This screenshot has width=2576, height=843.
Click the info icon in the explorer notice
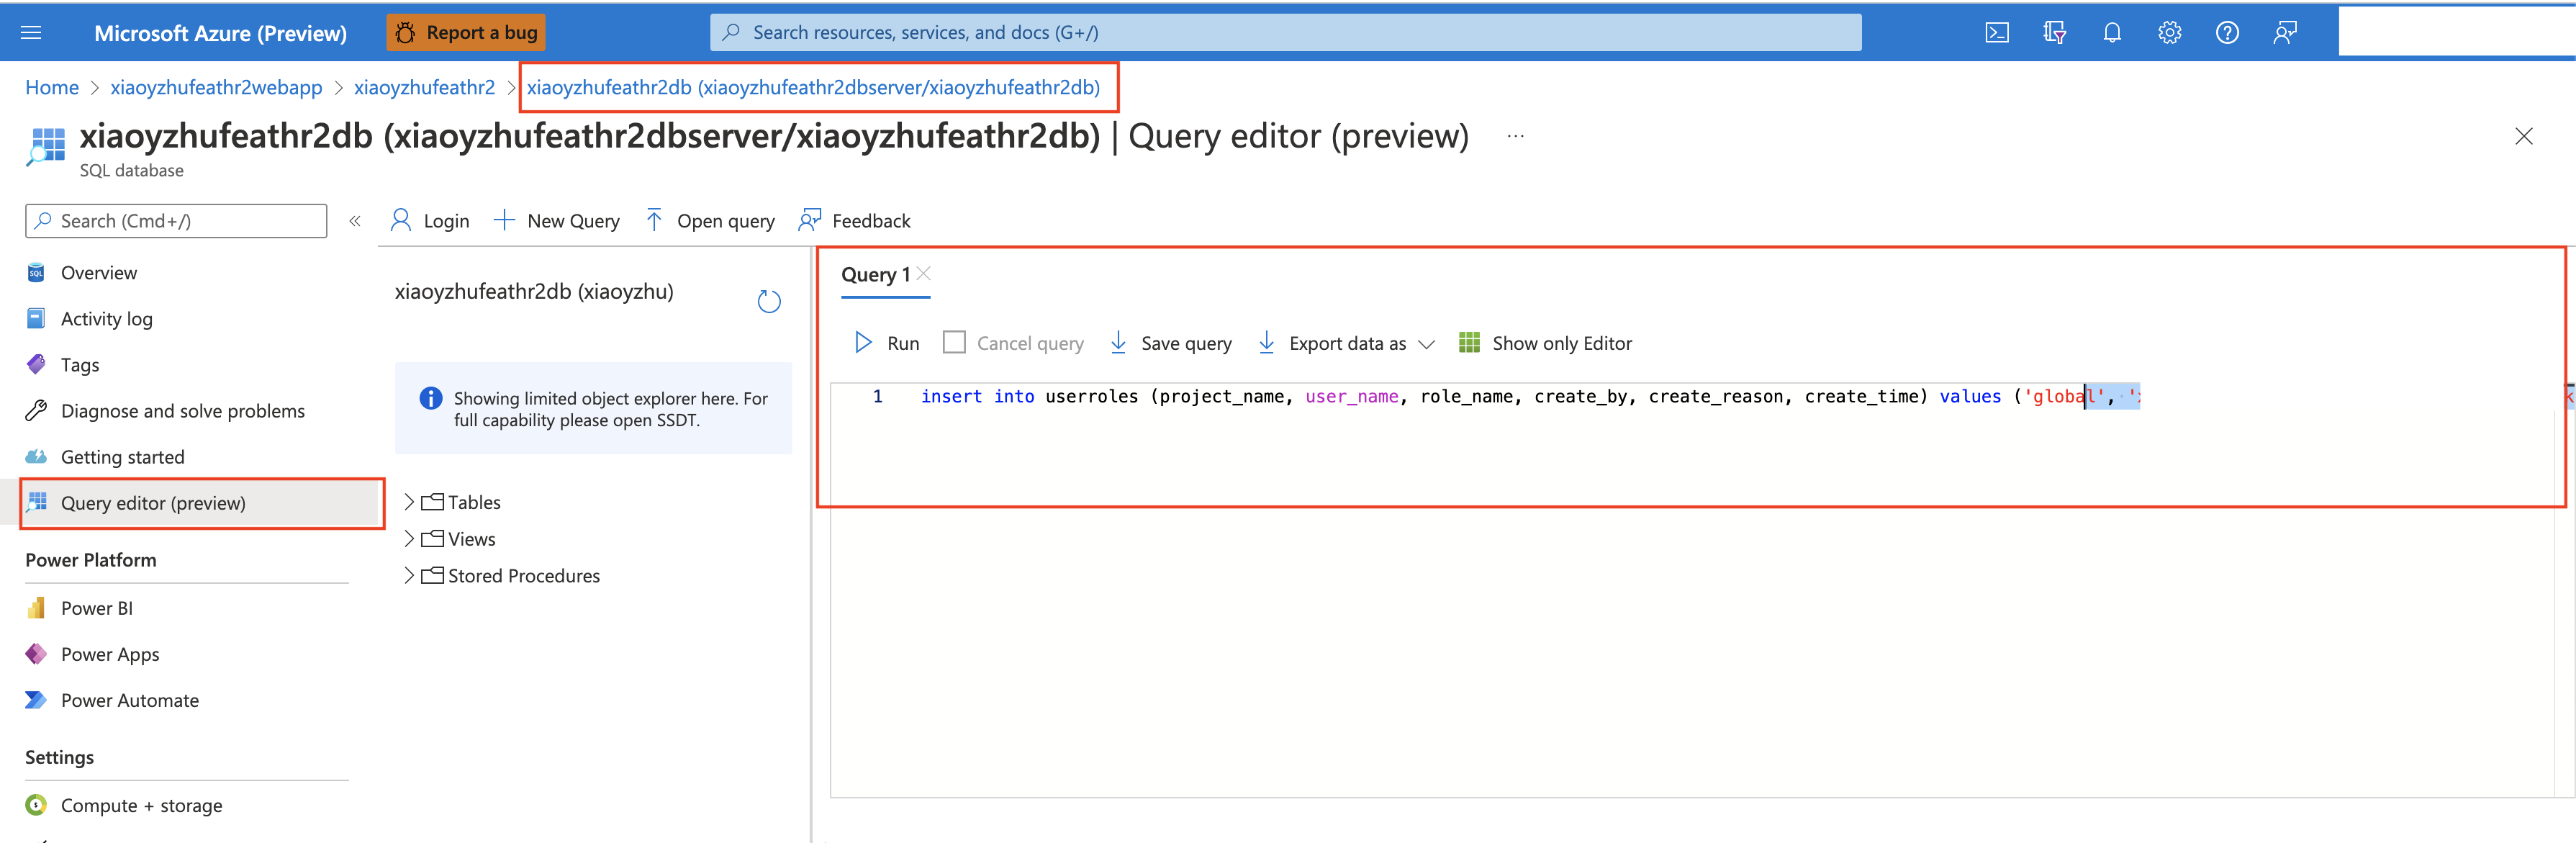[x=430, y=398]
